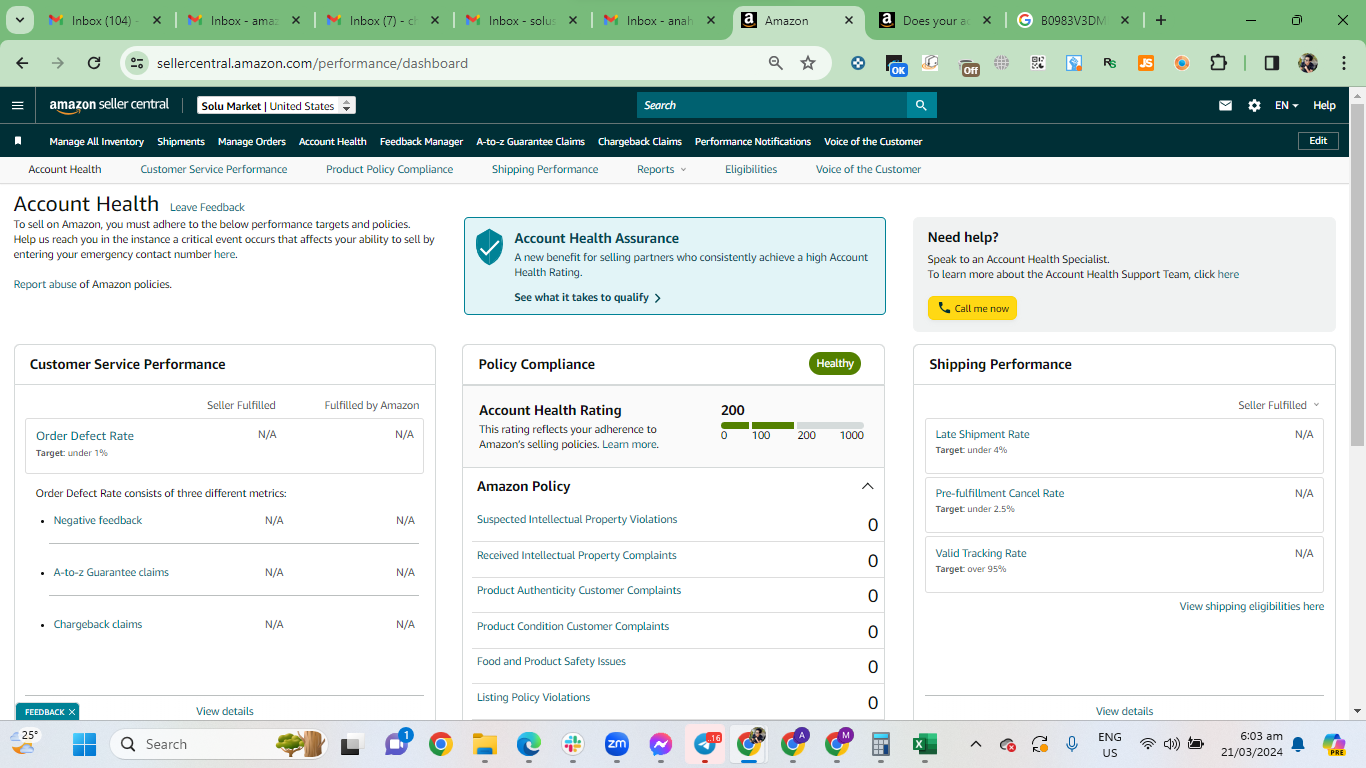The image size is (1366, 768).
Task: Bookmark this page with the star icon
Action: (808, 63)
